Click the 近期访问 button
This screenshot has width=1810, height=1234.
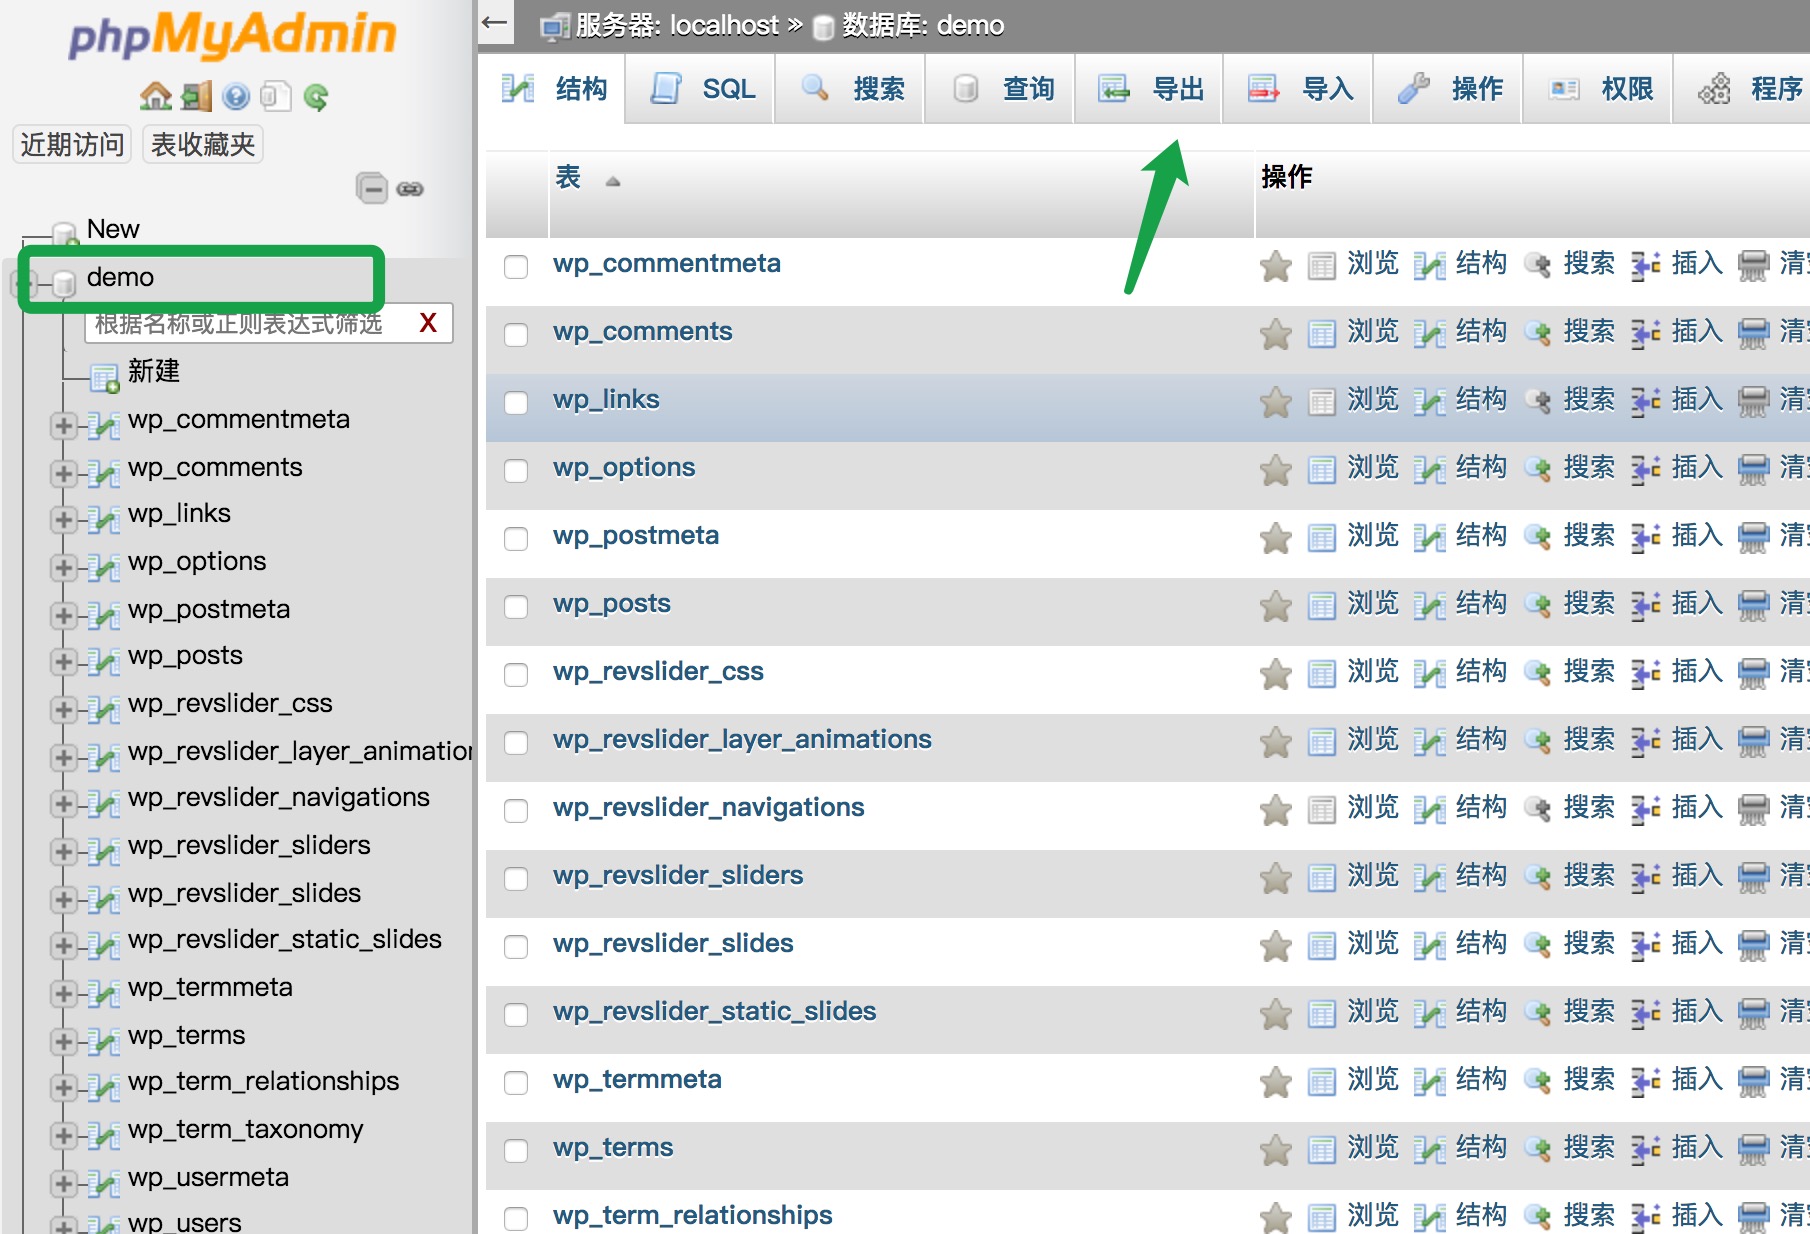72,145
